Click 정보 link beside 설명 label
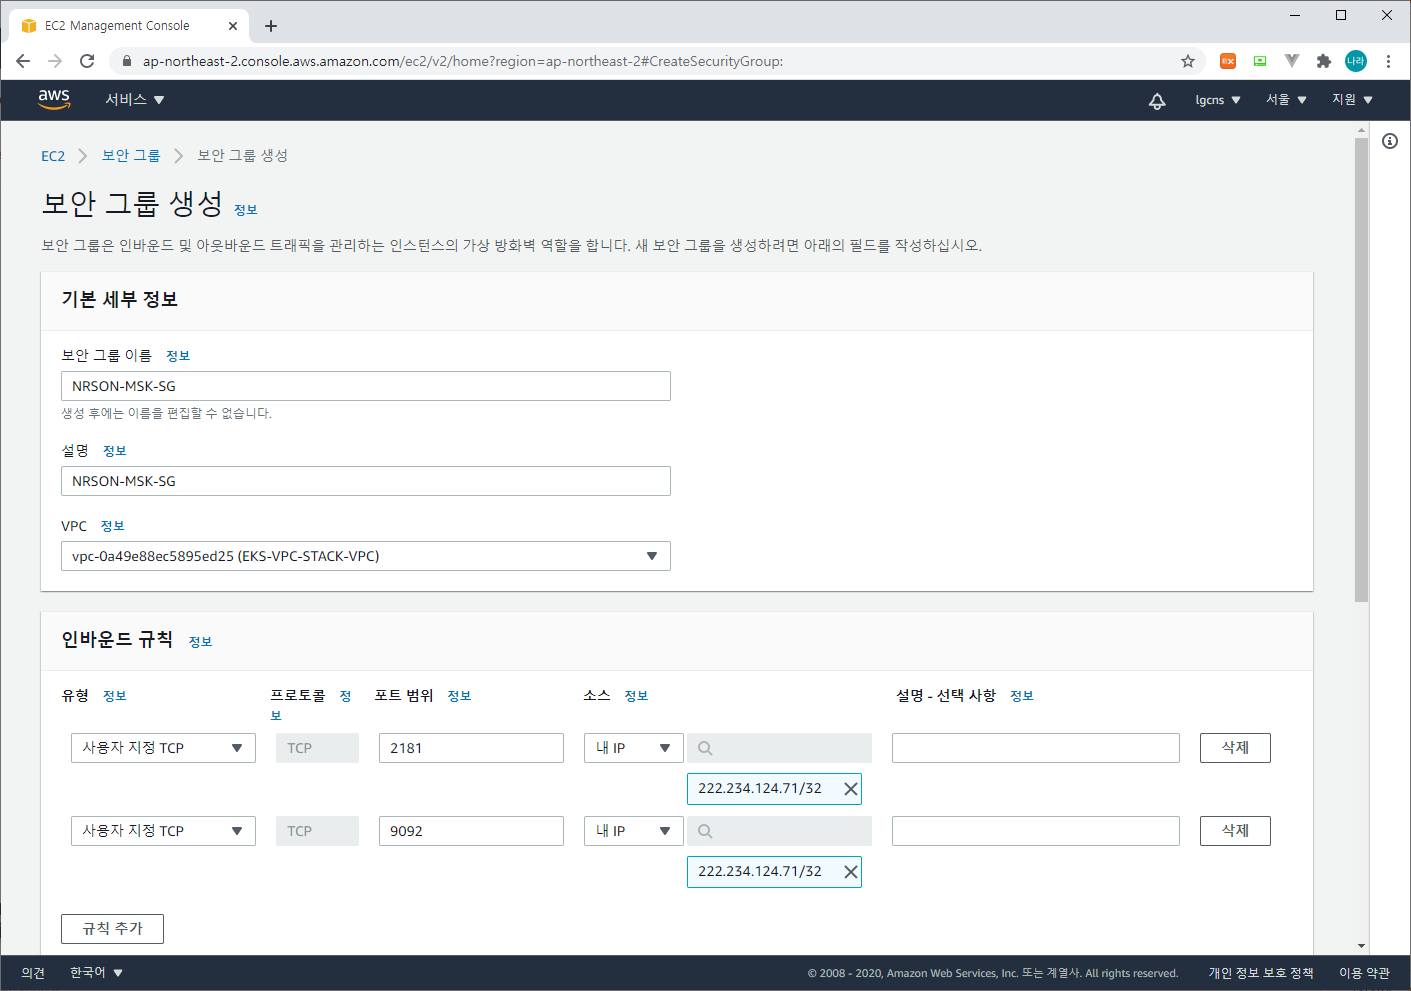The width and height of the screenshot is (1411, 991). tap(115, 451)
